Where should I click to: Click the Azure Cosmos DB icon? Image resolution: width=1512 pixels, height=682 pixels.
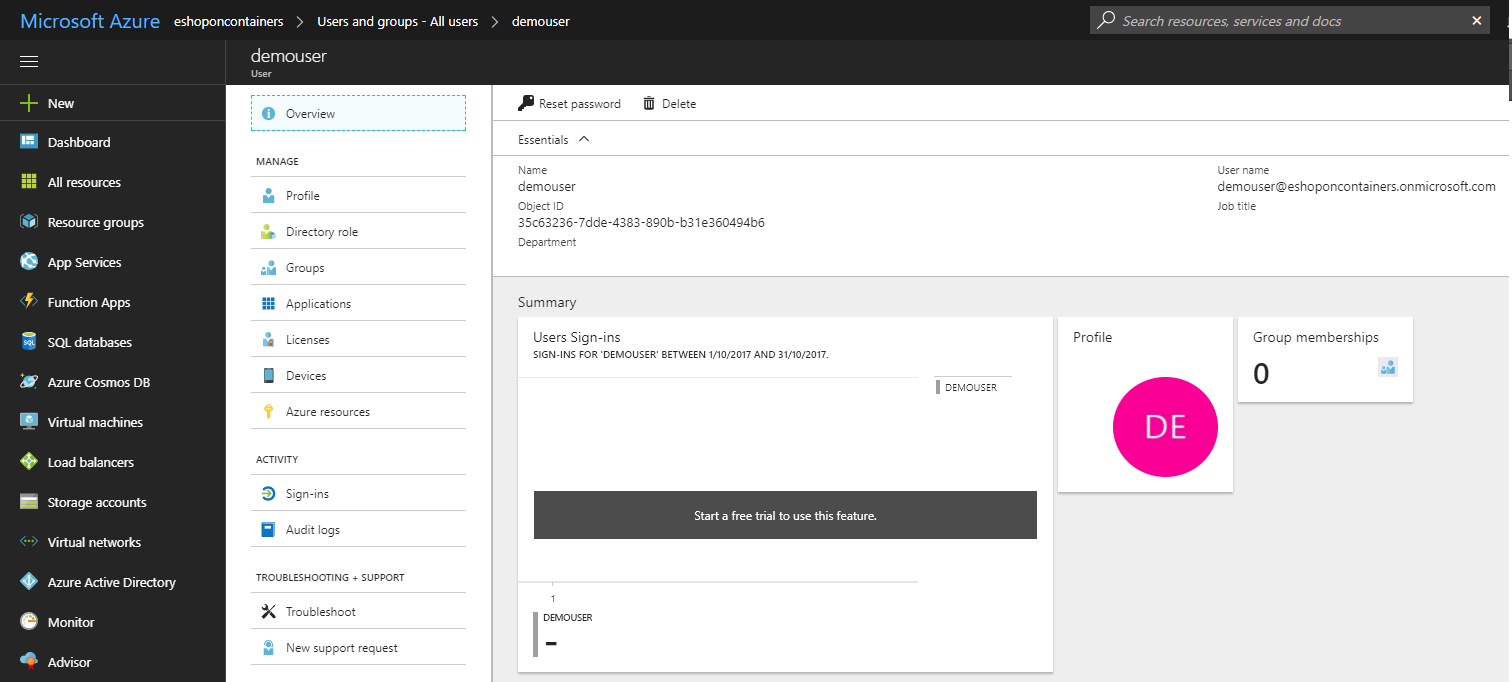pos(29,382)
